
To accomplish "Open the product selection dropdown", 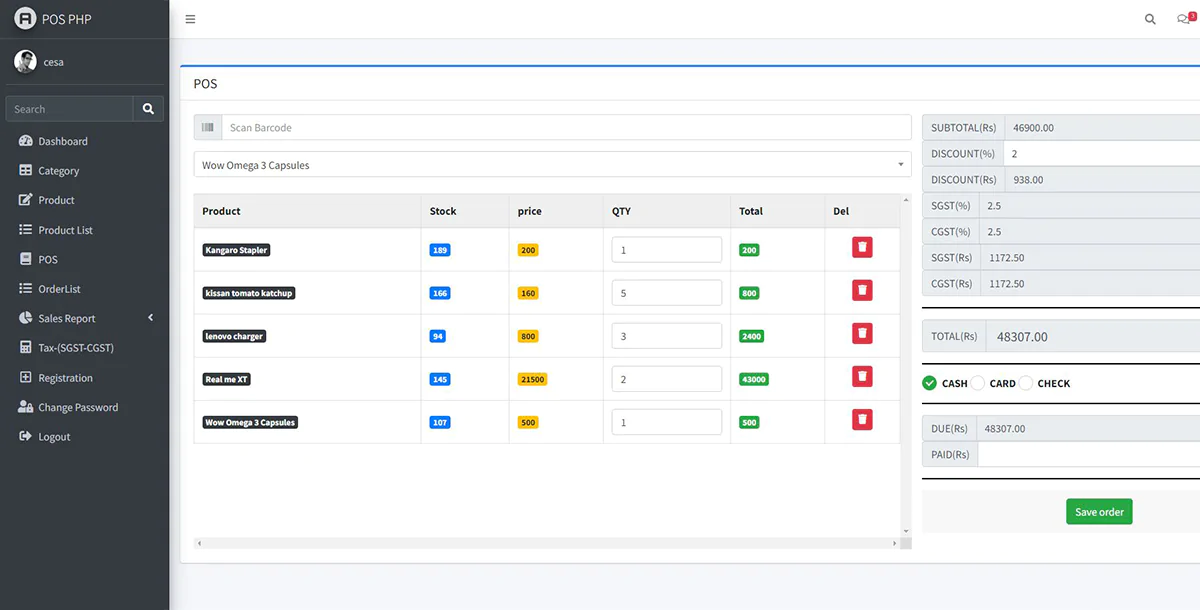I will 552,165.
